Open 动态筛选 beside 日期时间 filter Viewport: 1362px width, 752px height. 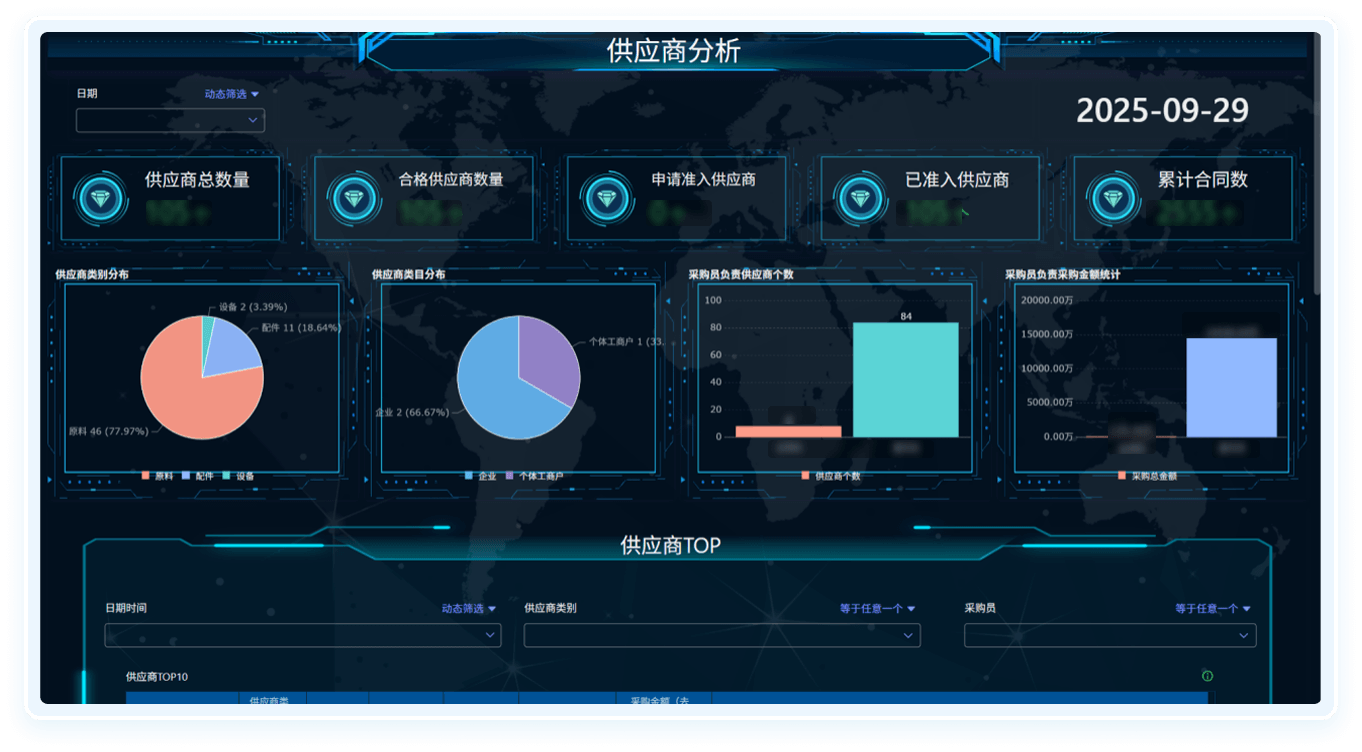coord(469,608)
